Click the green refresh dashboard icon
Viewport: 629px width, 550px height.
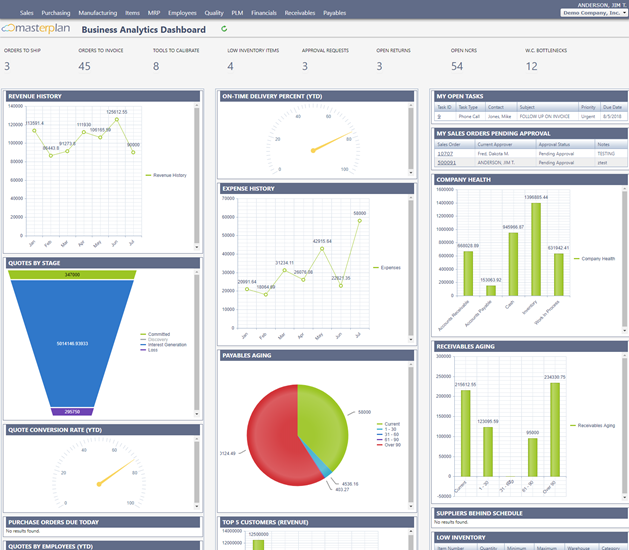[x=224, y=30]
